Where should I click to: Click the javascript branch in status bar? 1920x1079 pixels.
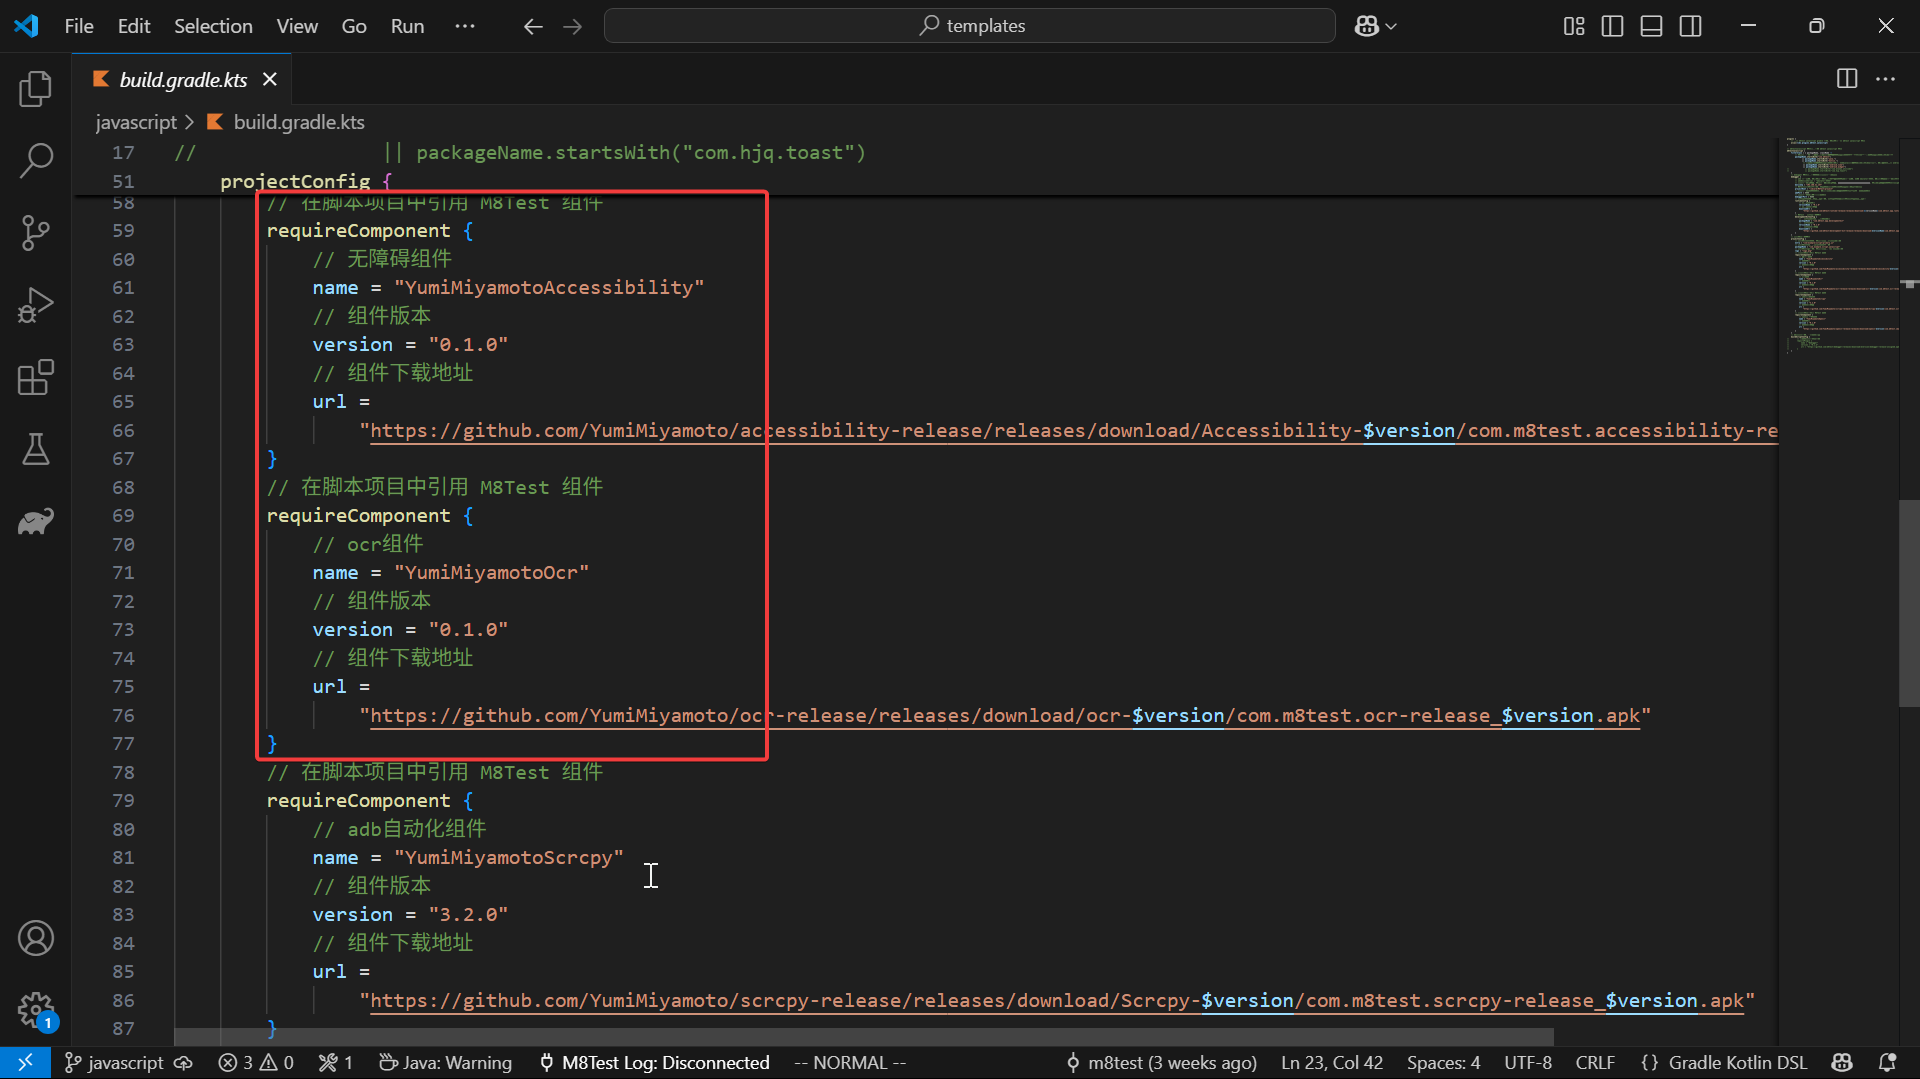(x=114, y=1062)
